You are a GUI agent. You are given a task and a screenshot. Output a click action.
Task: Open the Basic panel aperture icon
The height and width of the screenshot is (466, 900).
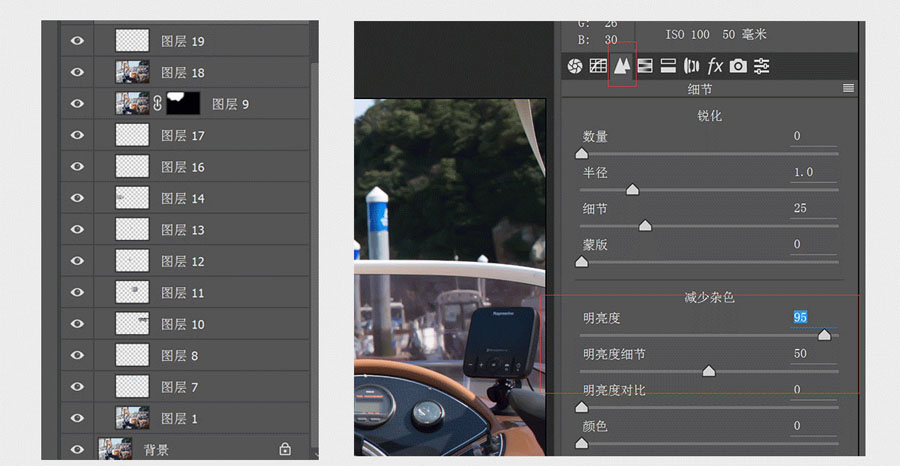click(575, 66)
